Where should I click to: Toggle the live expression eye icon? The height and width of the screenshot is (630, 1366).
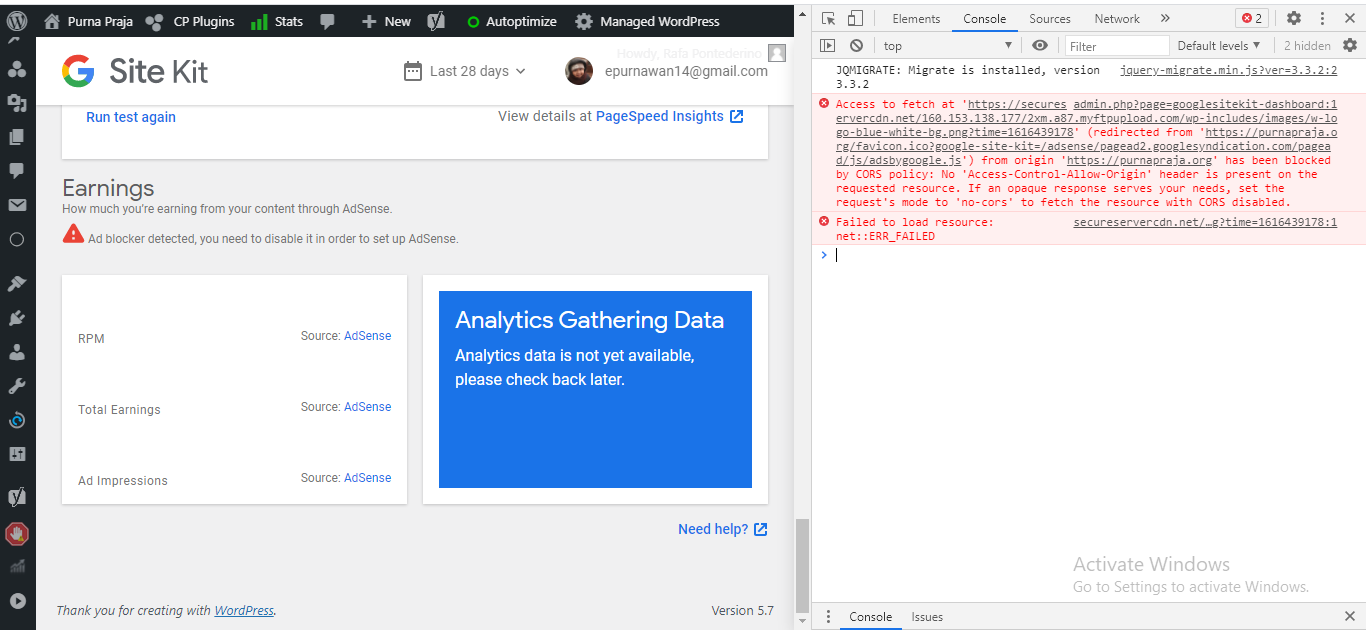1040,45
